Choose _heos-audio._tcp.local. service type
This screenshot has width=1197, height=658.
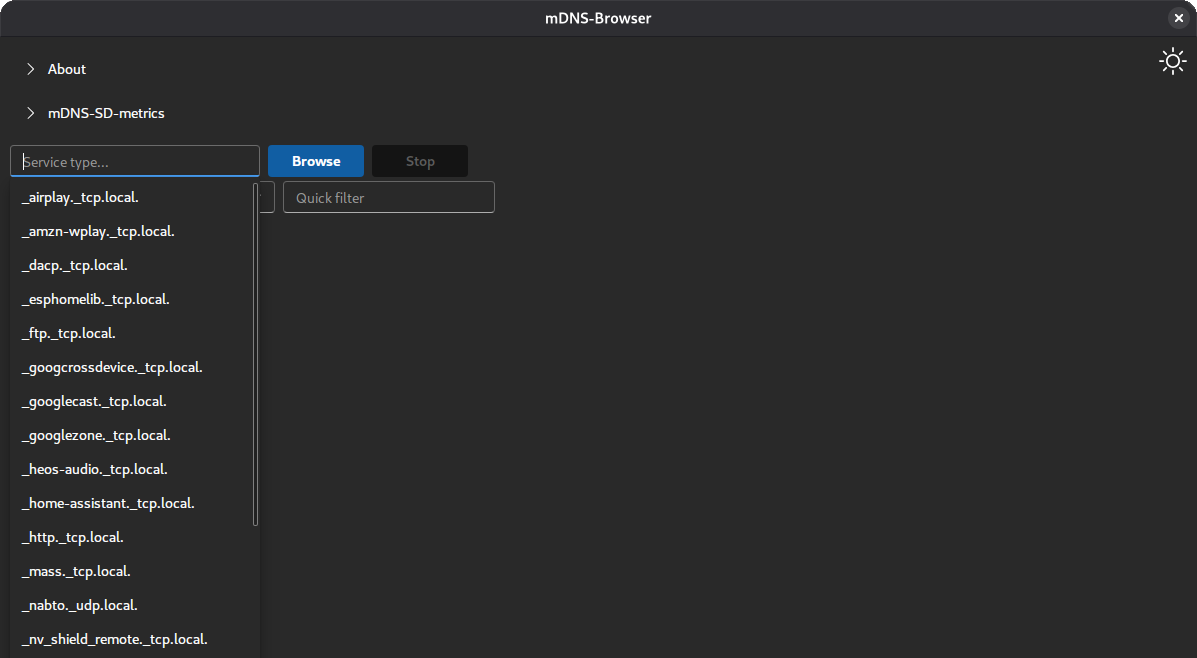94,469
